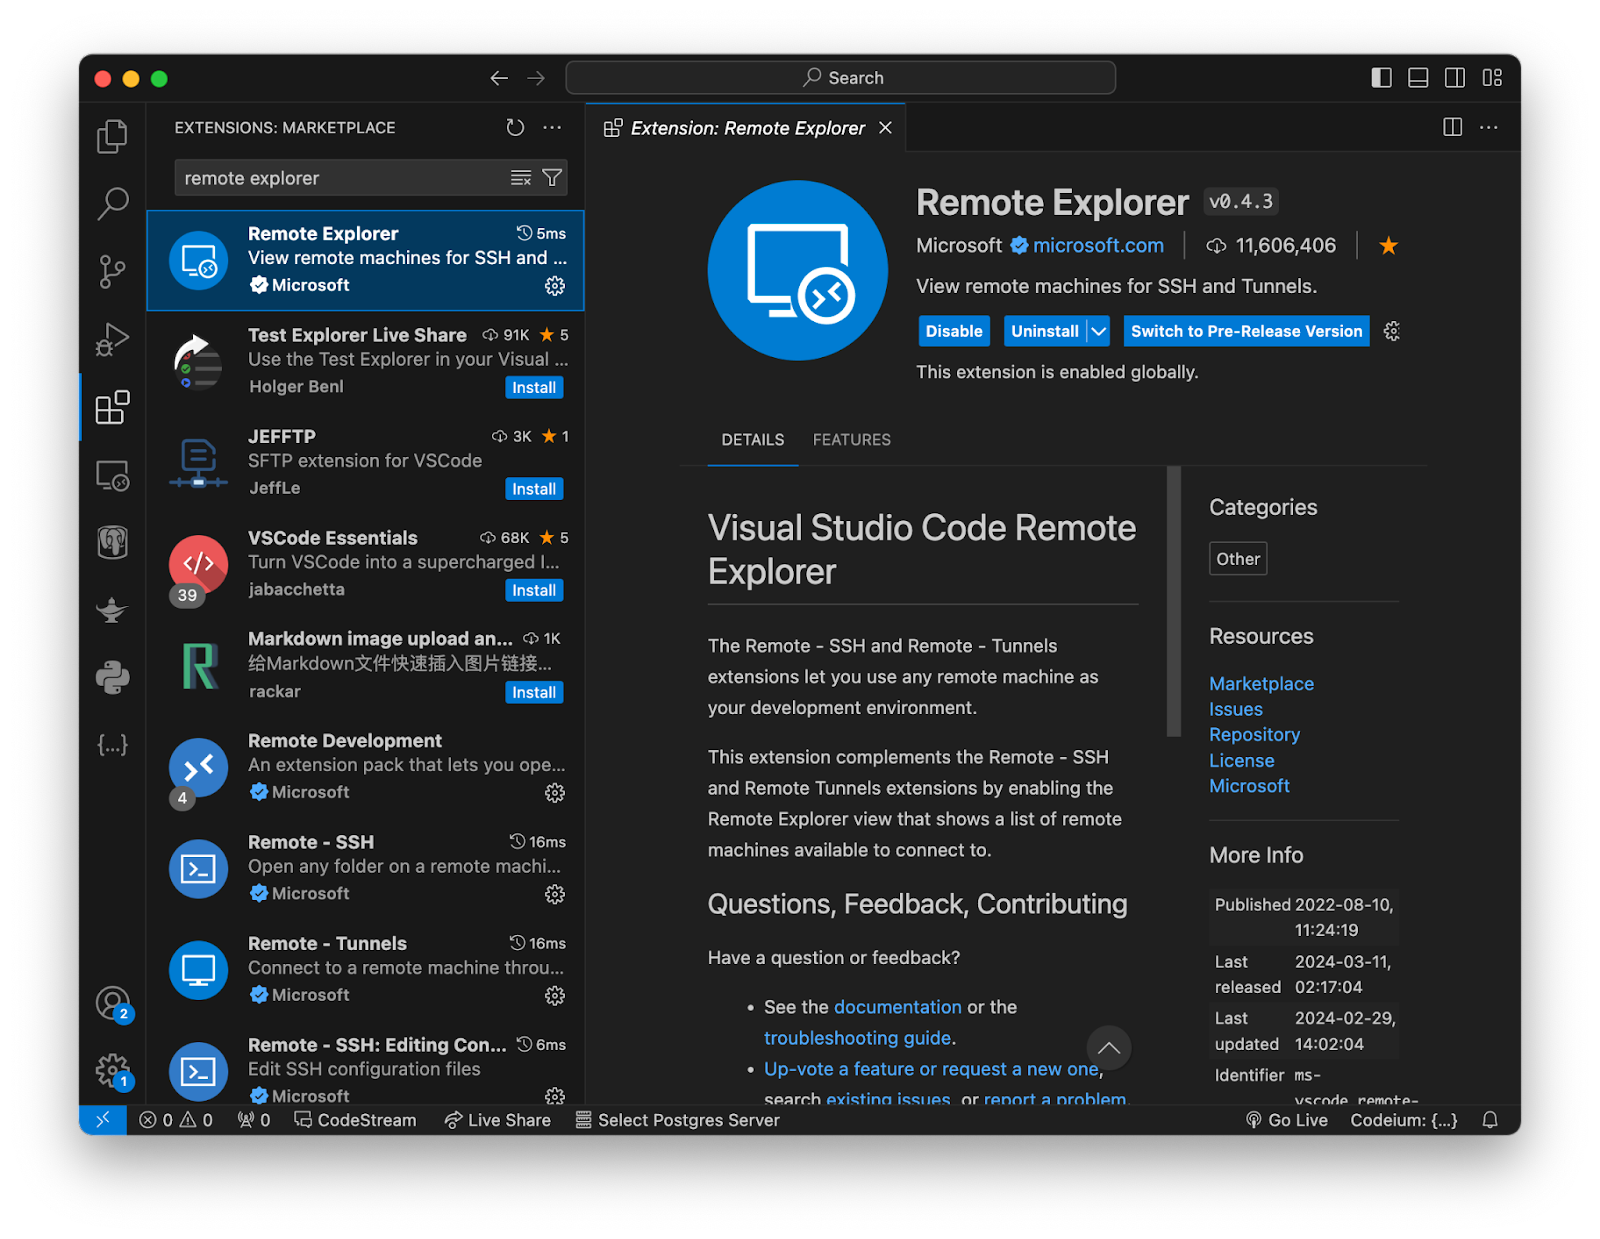Image resolution: width=1600 pixels, height=1239 pixels.
Task: Open the Explorer view in activity bar
Action: coord(112,136)
